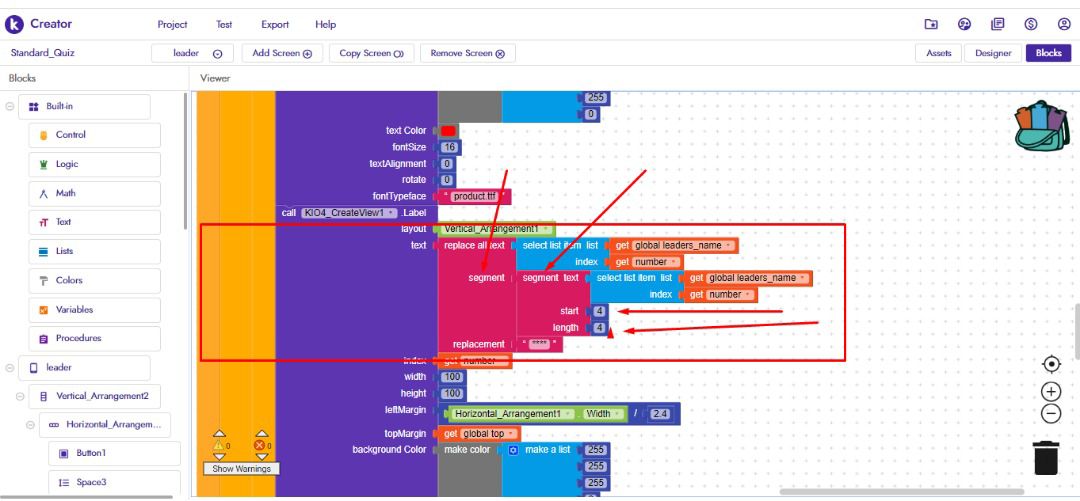Edit the fontSize value 16
The height and width of the screenshot is (501, 1080).
pos(451,147)
